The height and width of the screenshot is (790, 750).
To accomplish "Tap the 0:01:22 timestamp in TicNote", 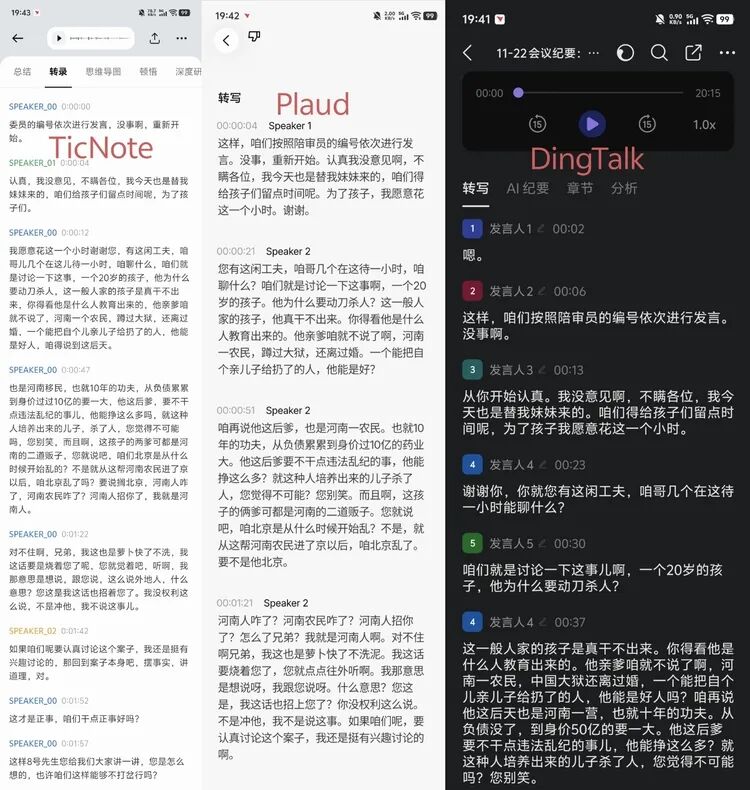I will (75, 534).
